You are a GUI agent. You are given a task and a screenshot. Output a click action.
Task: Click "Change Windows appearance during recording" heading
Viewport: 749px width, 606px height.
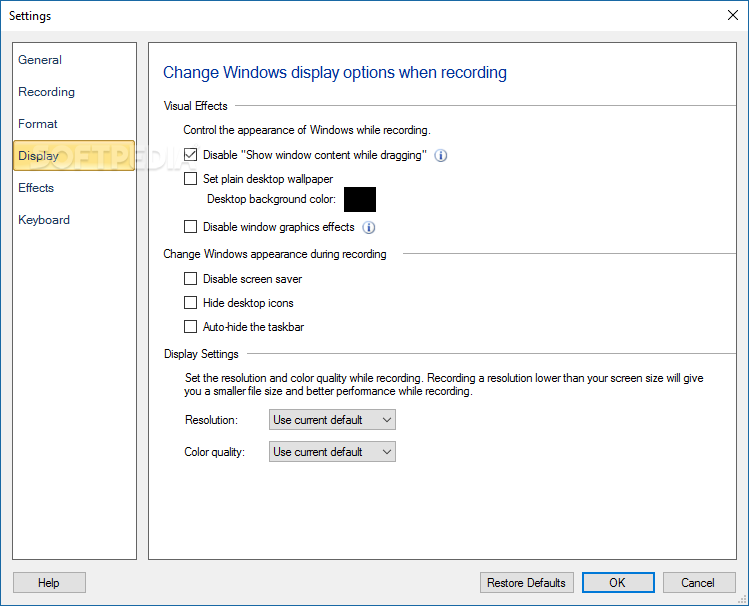point(275,254)
